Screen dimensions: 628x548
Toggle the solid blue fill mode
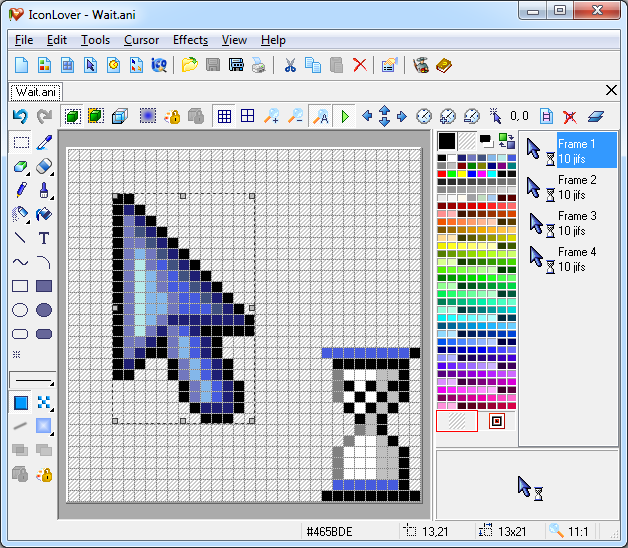point(21,403)
